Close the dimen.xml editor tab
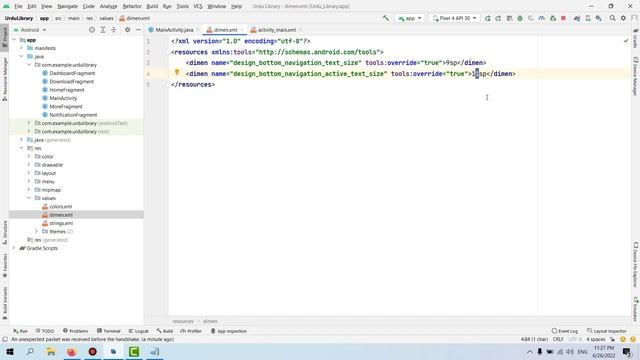This screenshot has width=640, height=360. pyautogui.click(x=242, y=30)
